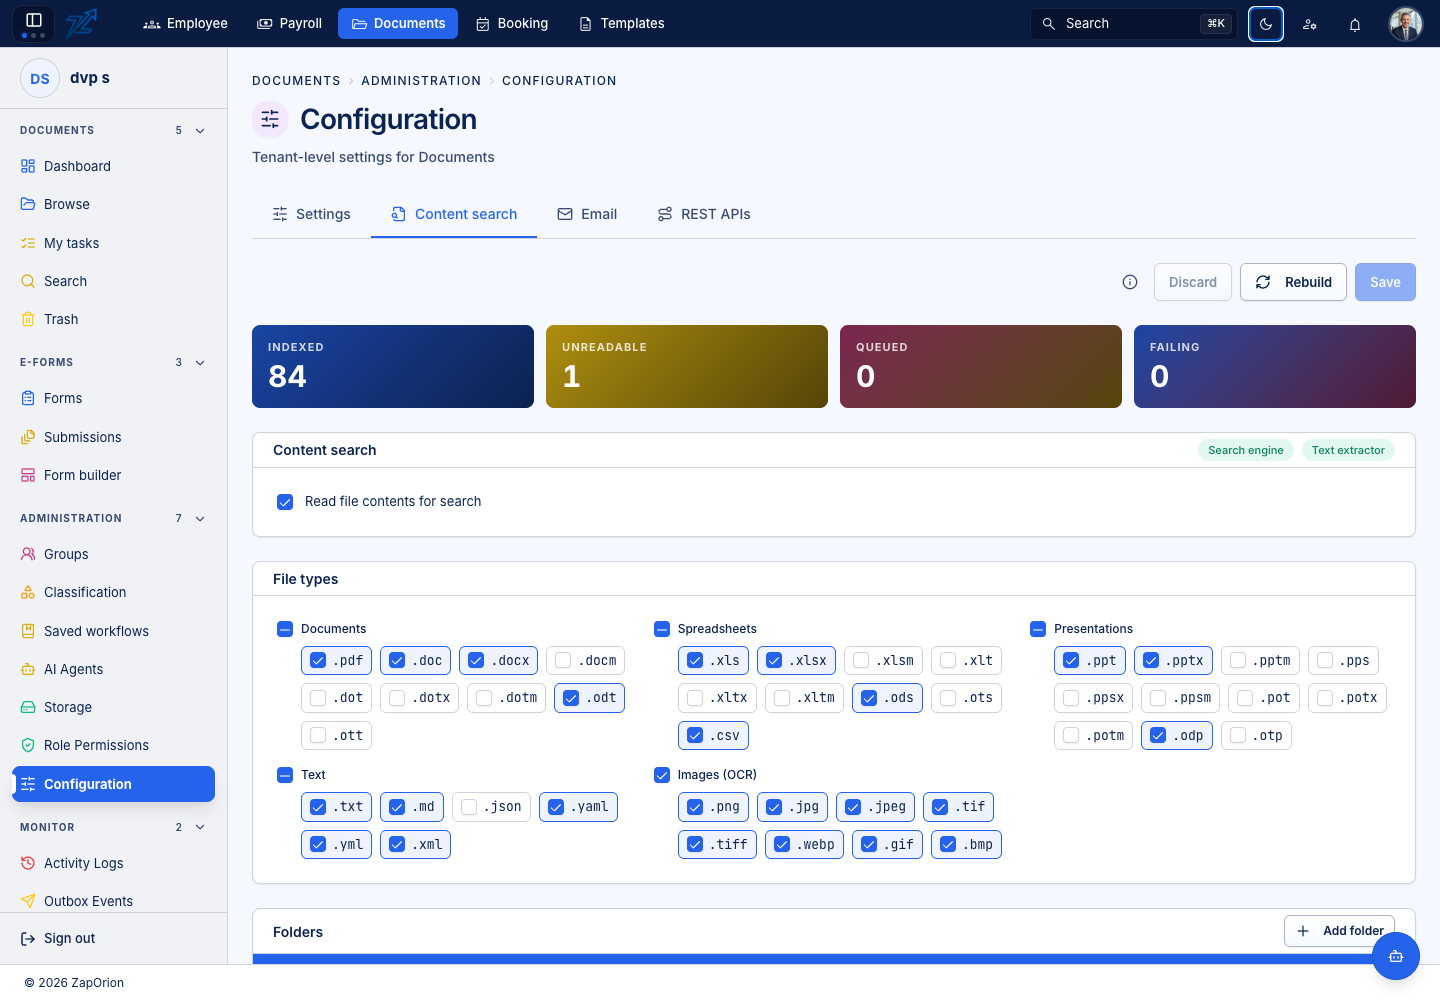Image resolution: width=1440 pixels, height=1000 pixels.
Task: Uncheck the .pdf file type
Action: pos(318,660)
